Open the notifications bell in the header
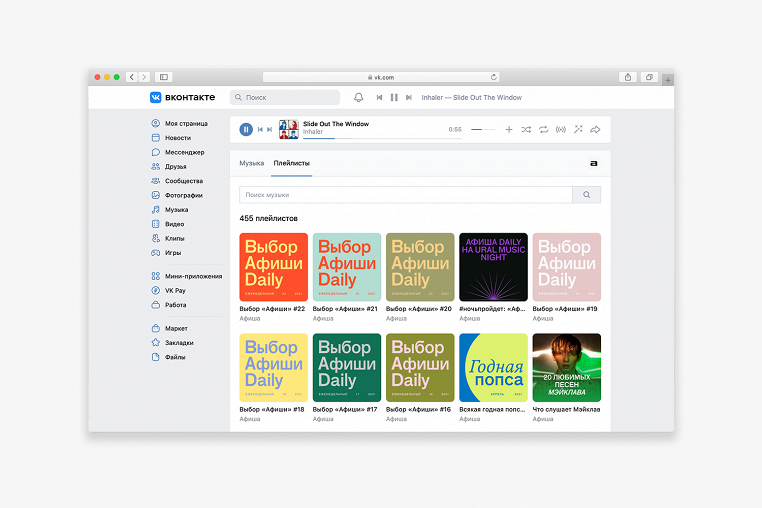 [359, 97]
